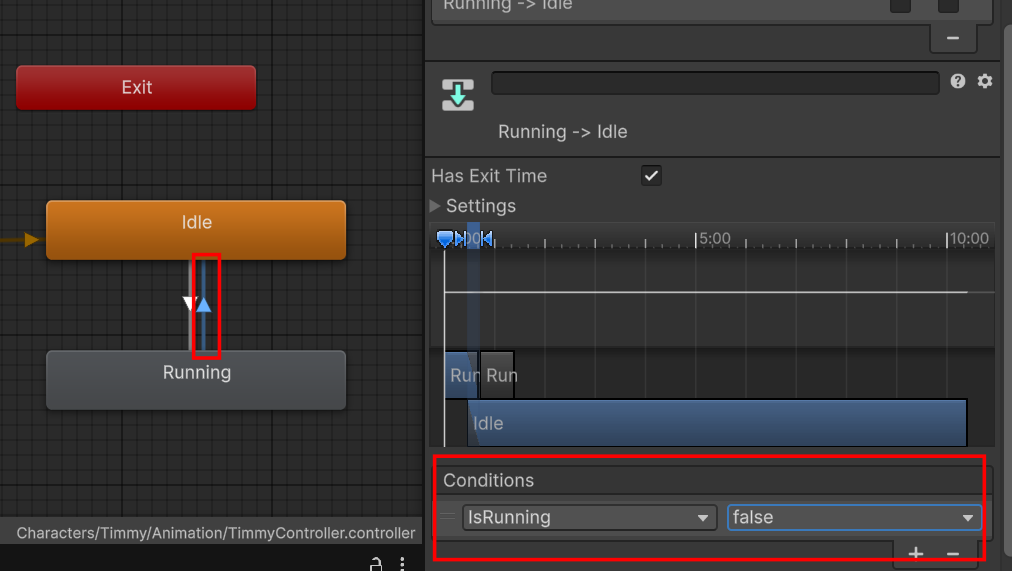Open the IsRunning parameter dropdown
The height and width of the screenshot is (571, 1012).
[589, 517]
